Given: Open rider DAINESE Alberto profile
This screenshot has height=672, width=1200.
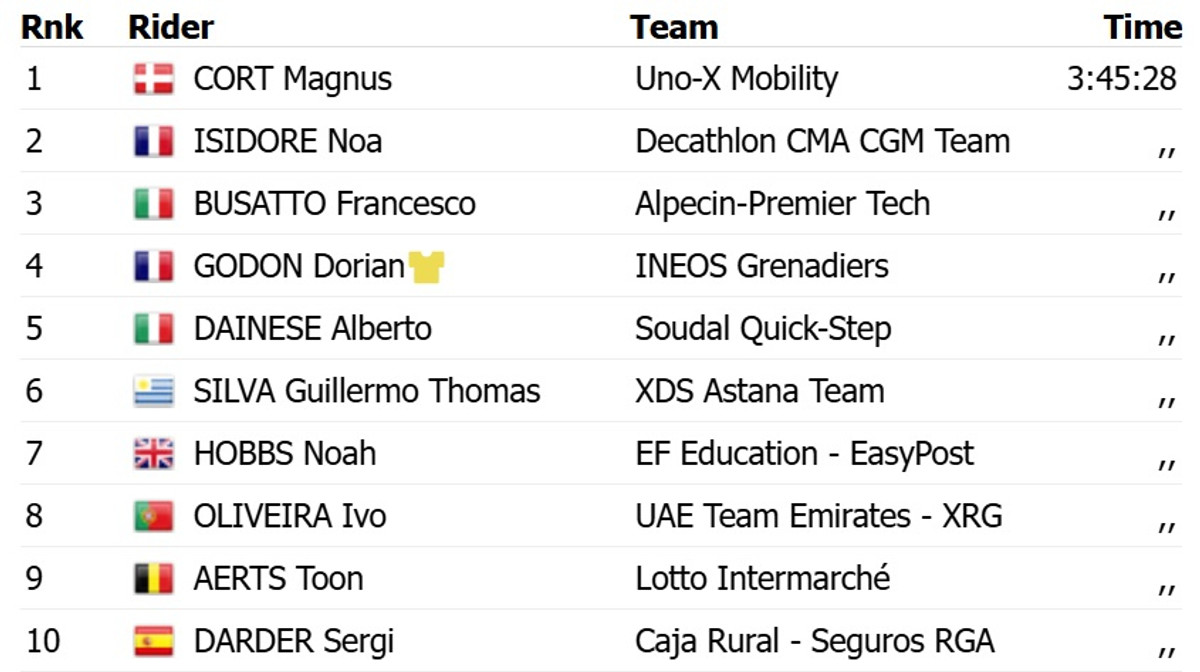Looking at the screenshot, I should coord(312,329).
